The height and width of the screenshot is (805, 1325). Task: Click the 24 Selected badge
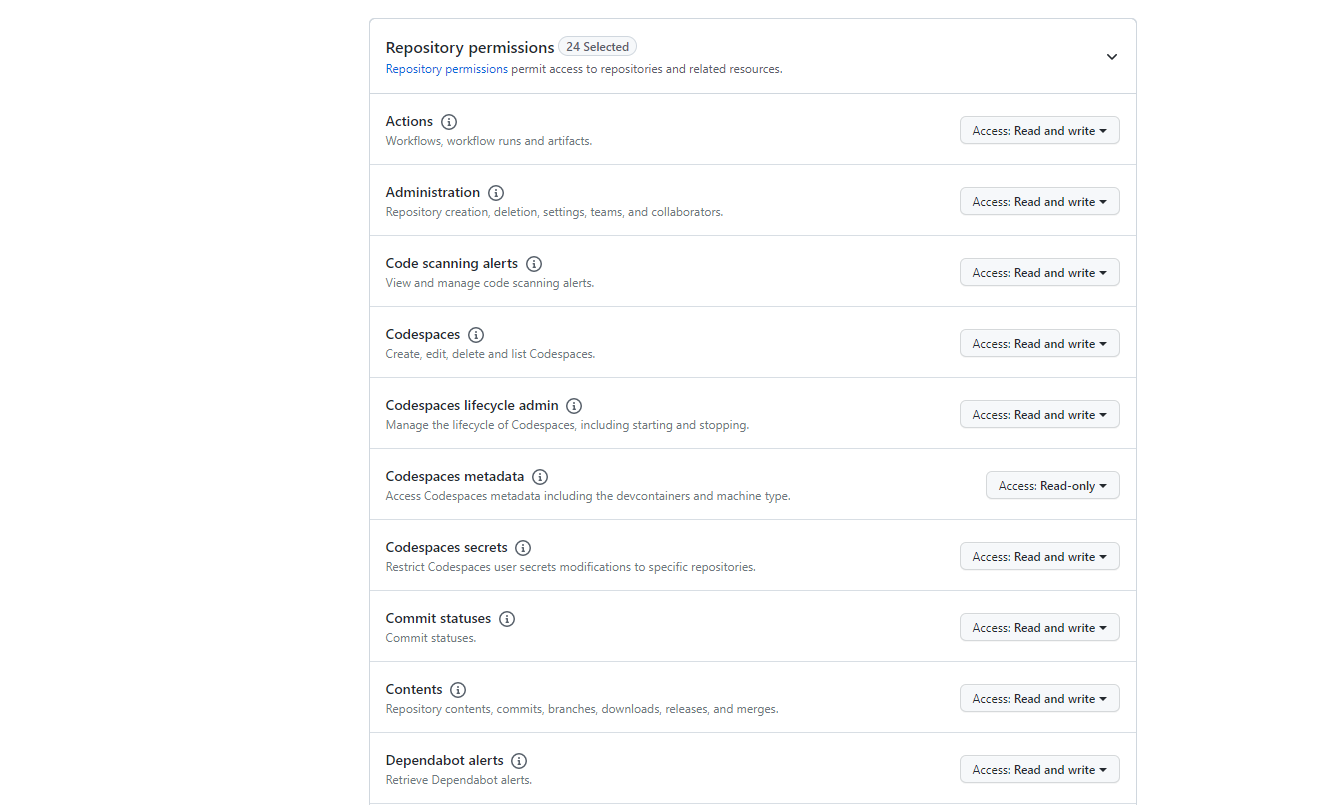(598, 47)
